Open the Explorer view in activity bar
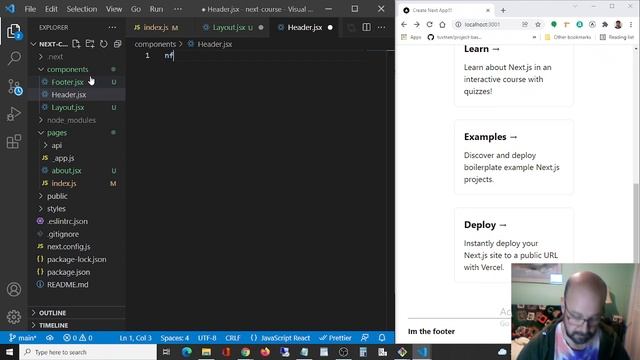 click(13, 31)
